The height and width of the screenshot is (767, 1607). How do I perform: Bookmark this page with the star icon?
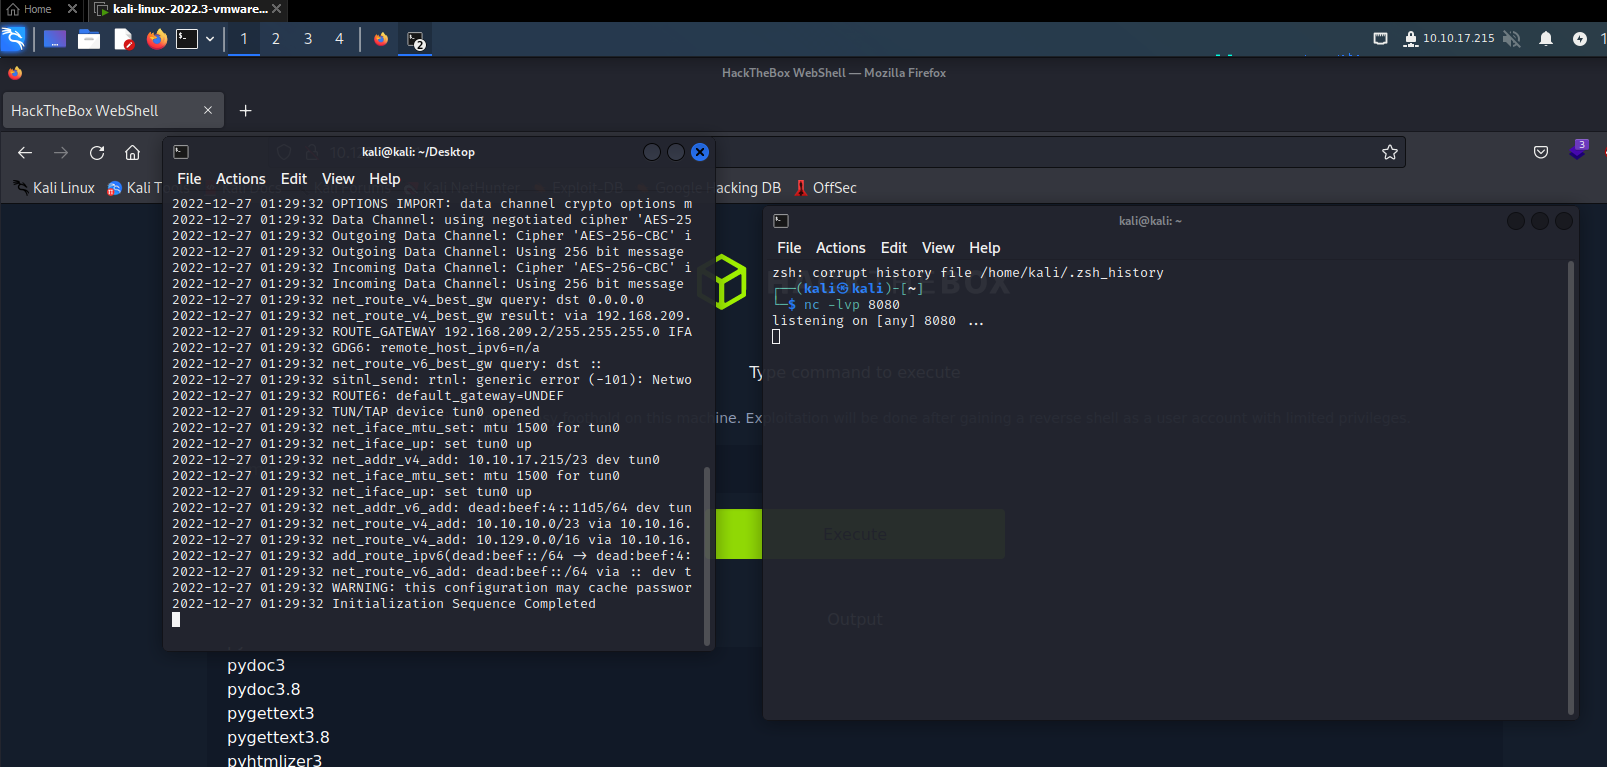(1390, 152)
